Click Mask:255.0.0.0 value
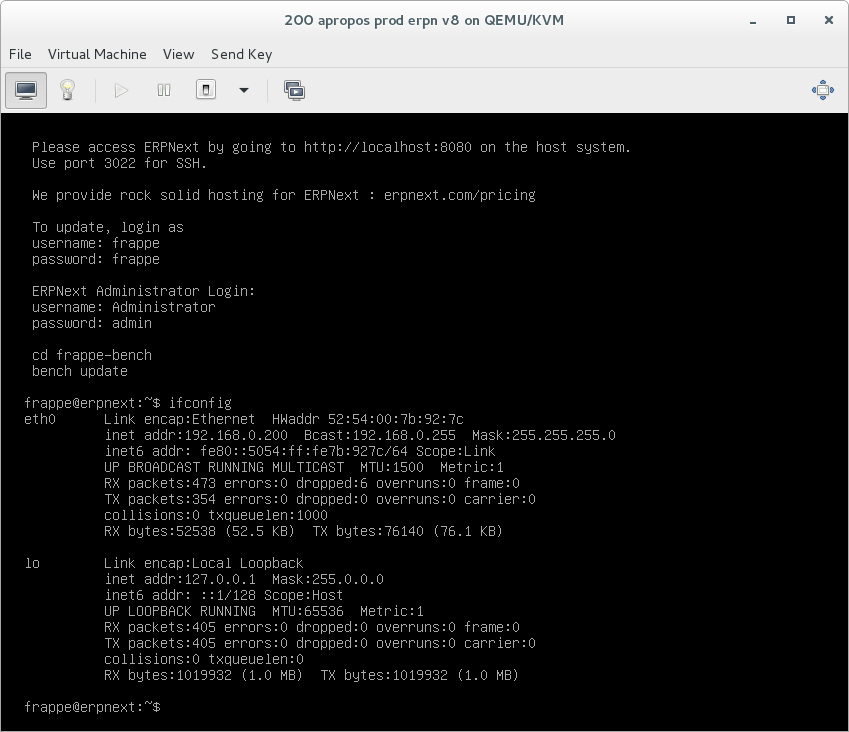 (x=328, y=580)
